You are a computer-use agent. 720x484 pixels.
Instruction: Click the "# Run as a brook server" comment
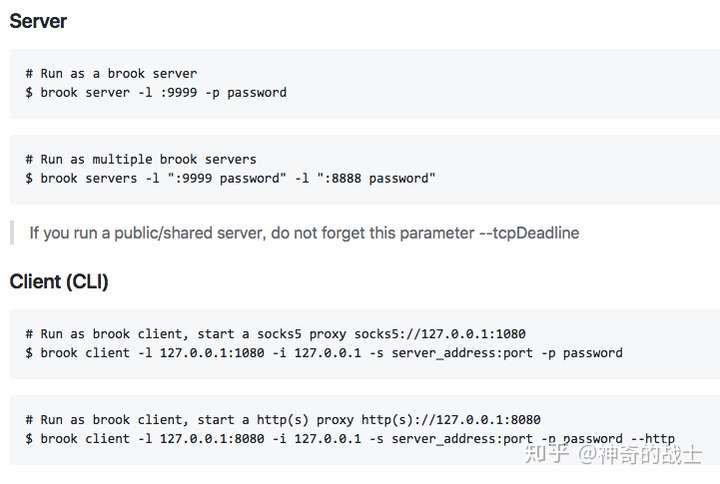click(x=111, y=74)
